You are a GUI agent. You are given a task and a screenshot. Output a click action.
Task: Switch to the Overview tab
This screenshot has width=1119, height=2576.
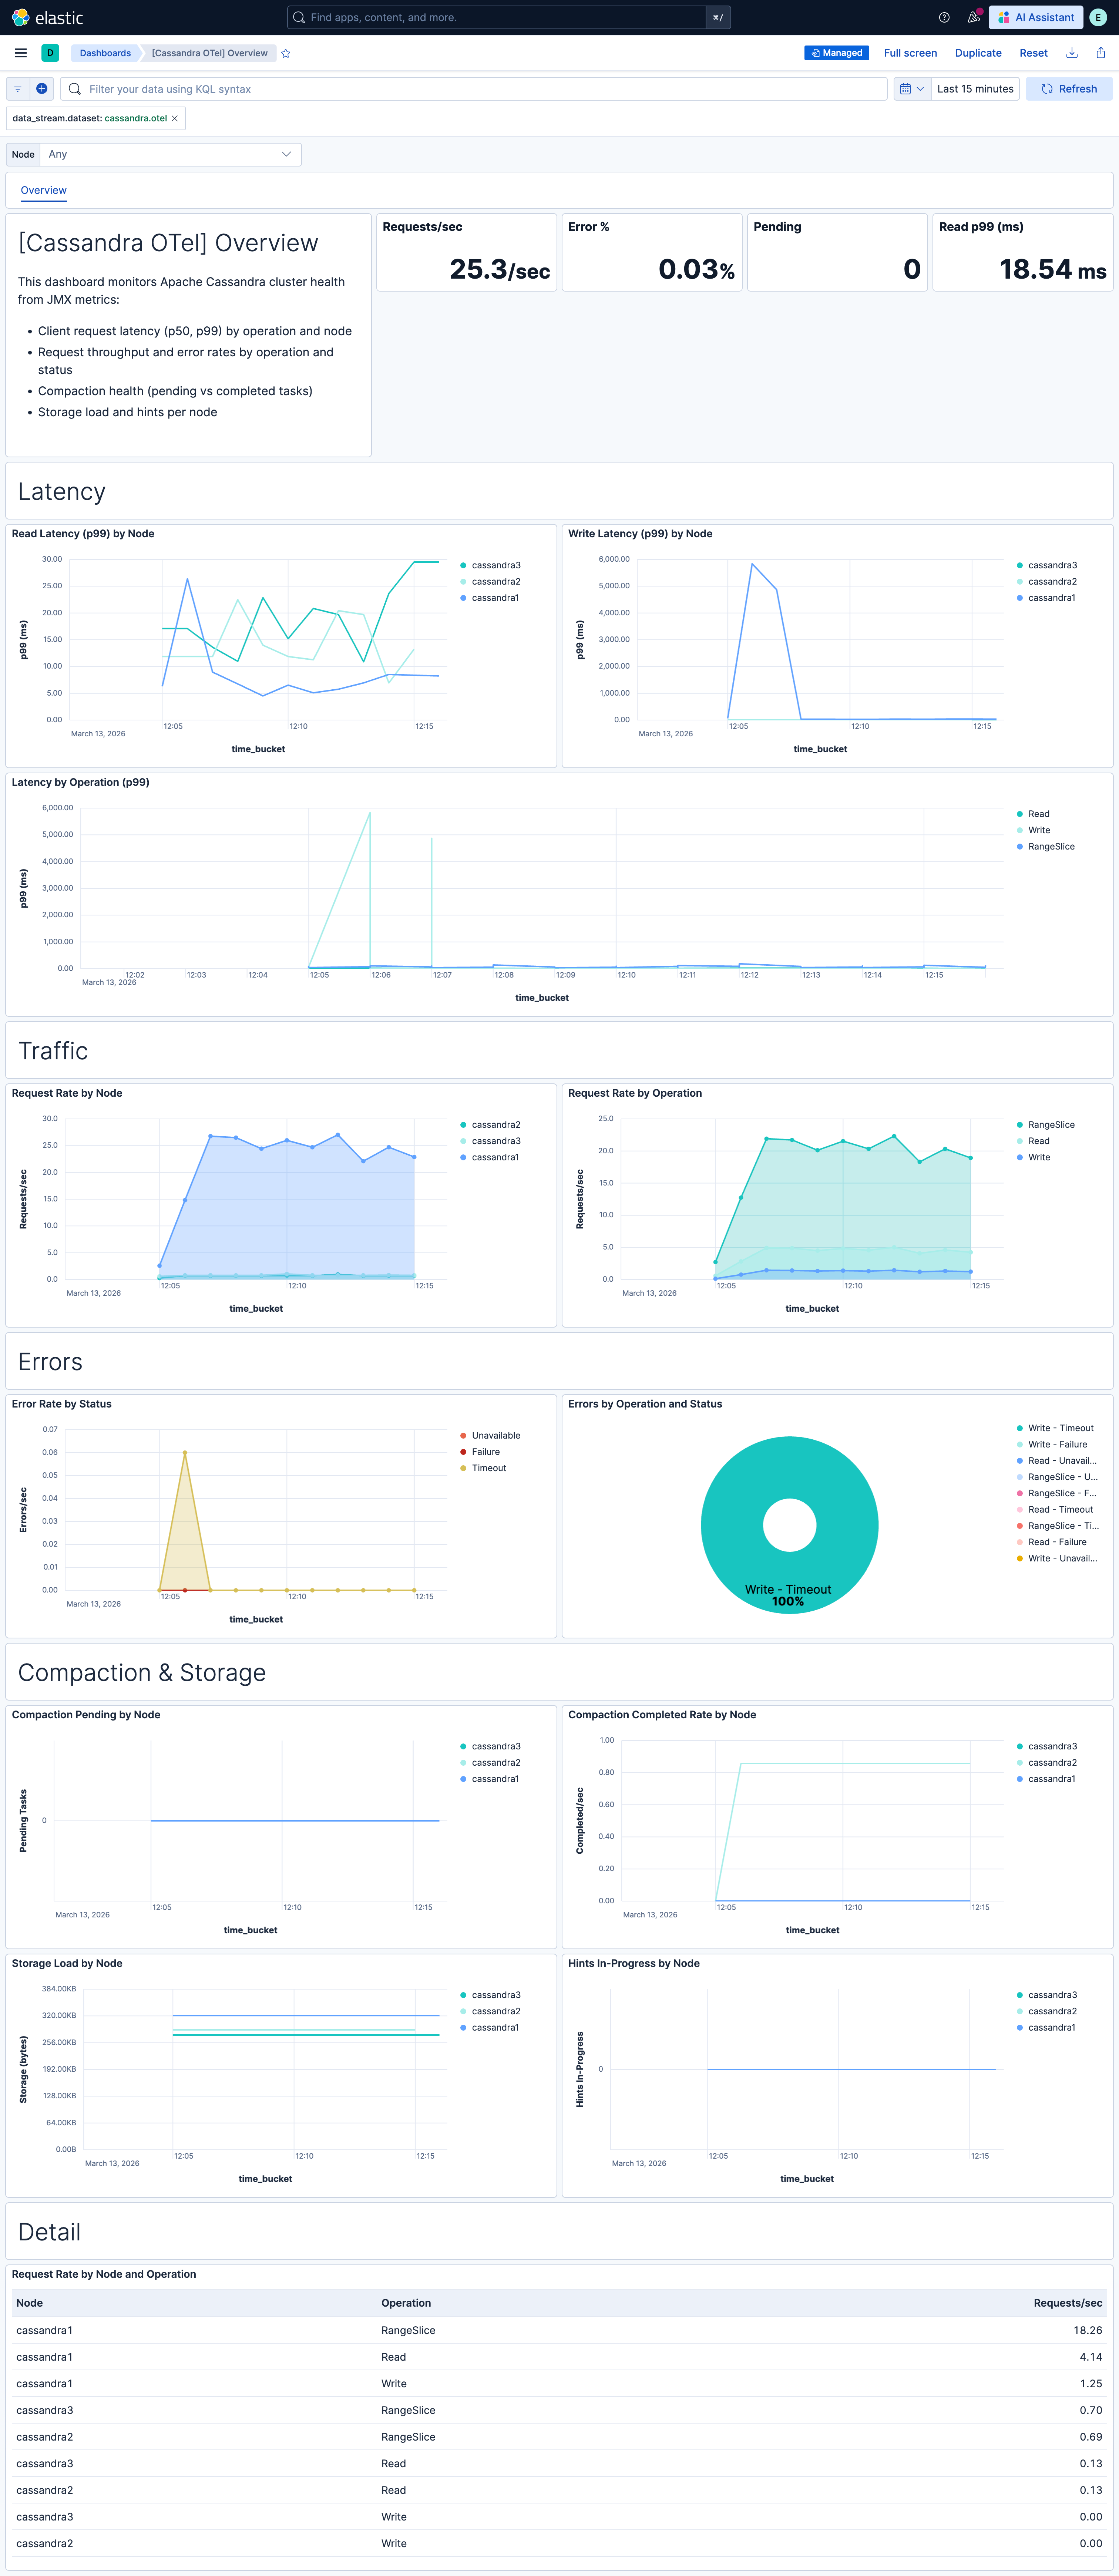(43, 190)
